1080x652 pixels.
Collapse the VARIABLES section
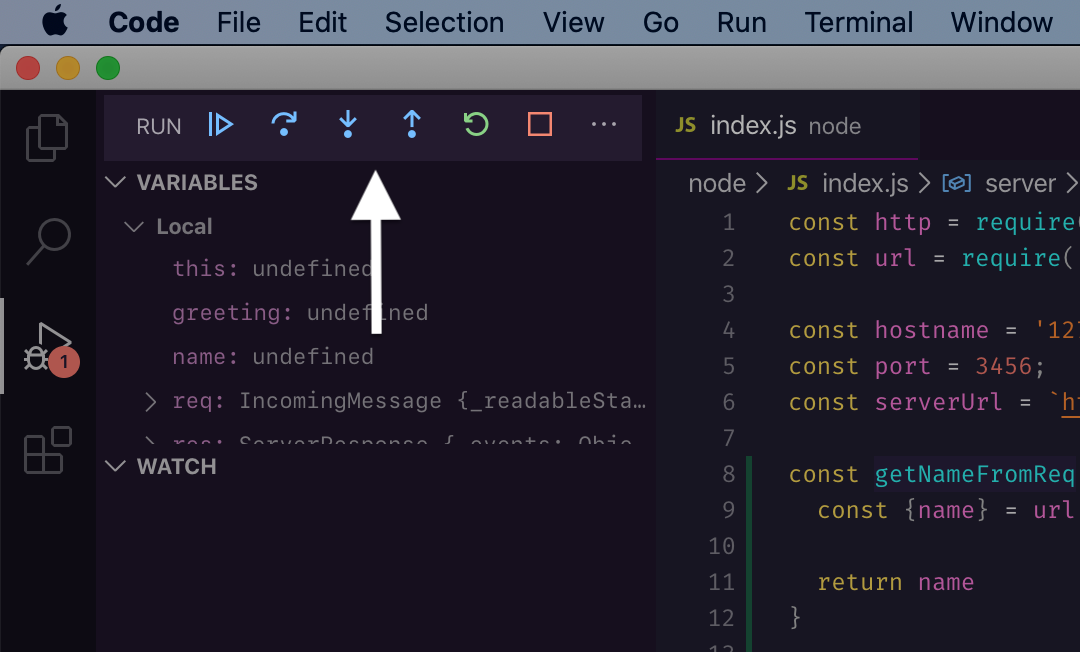[115, 182]
